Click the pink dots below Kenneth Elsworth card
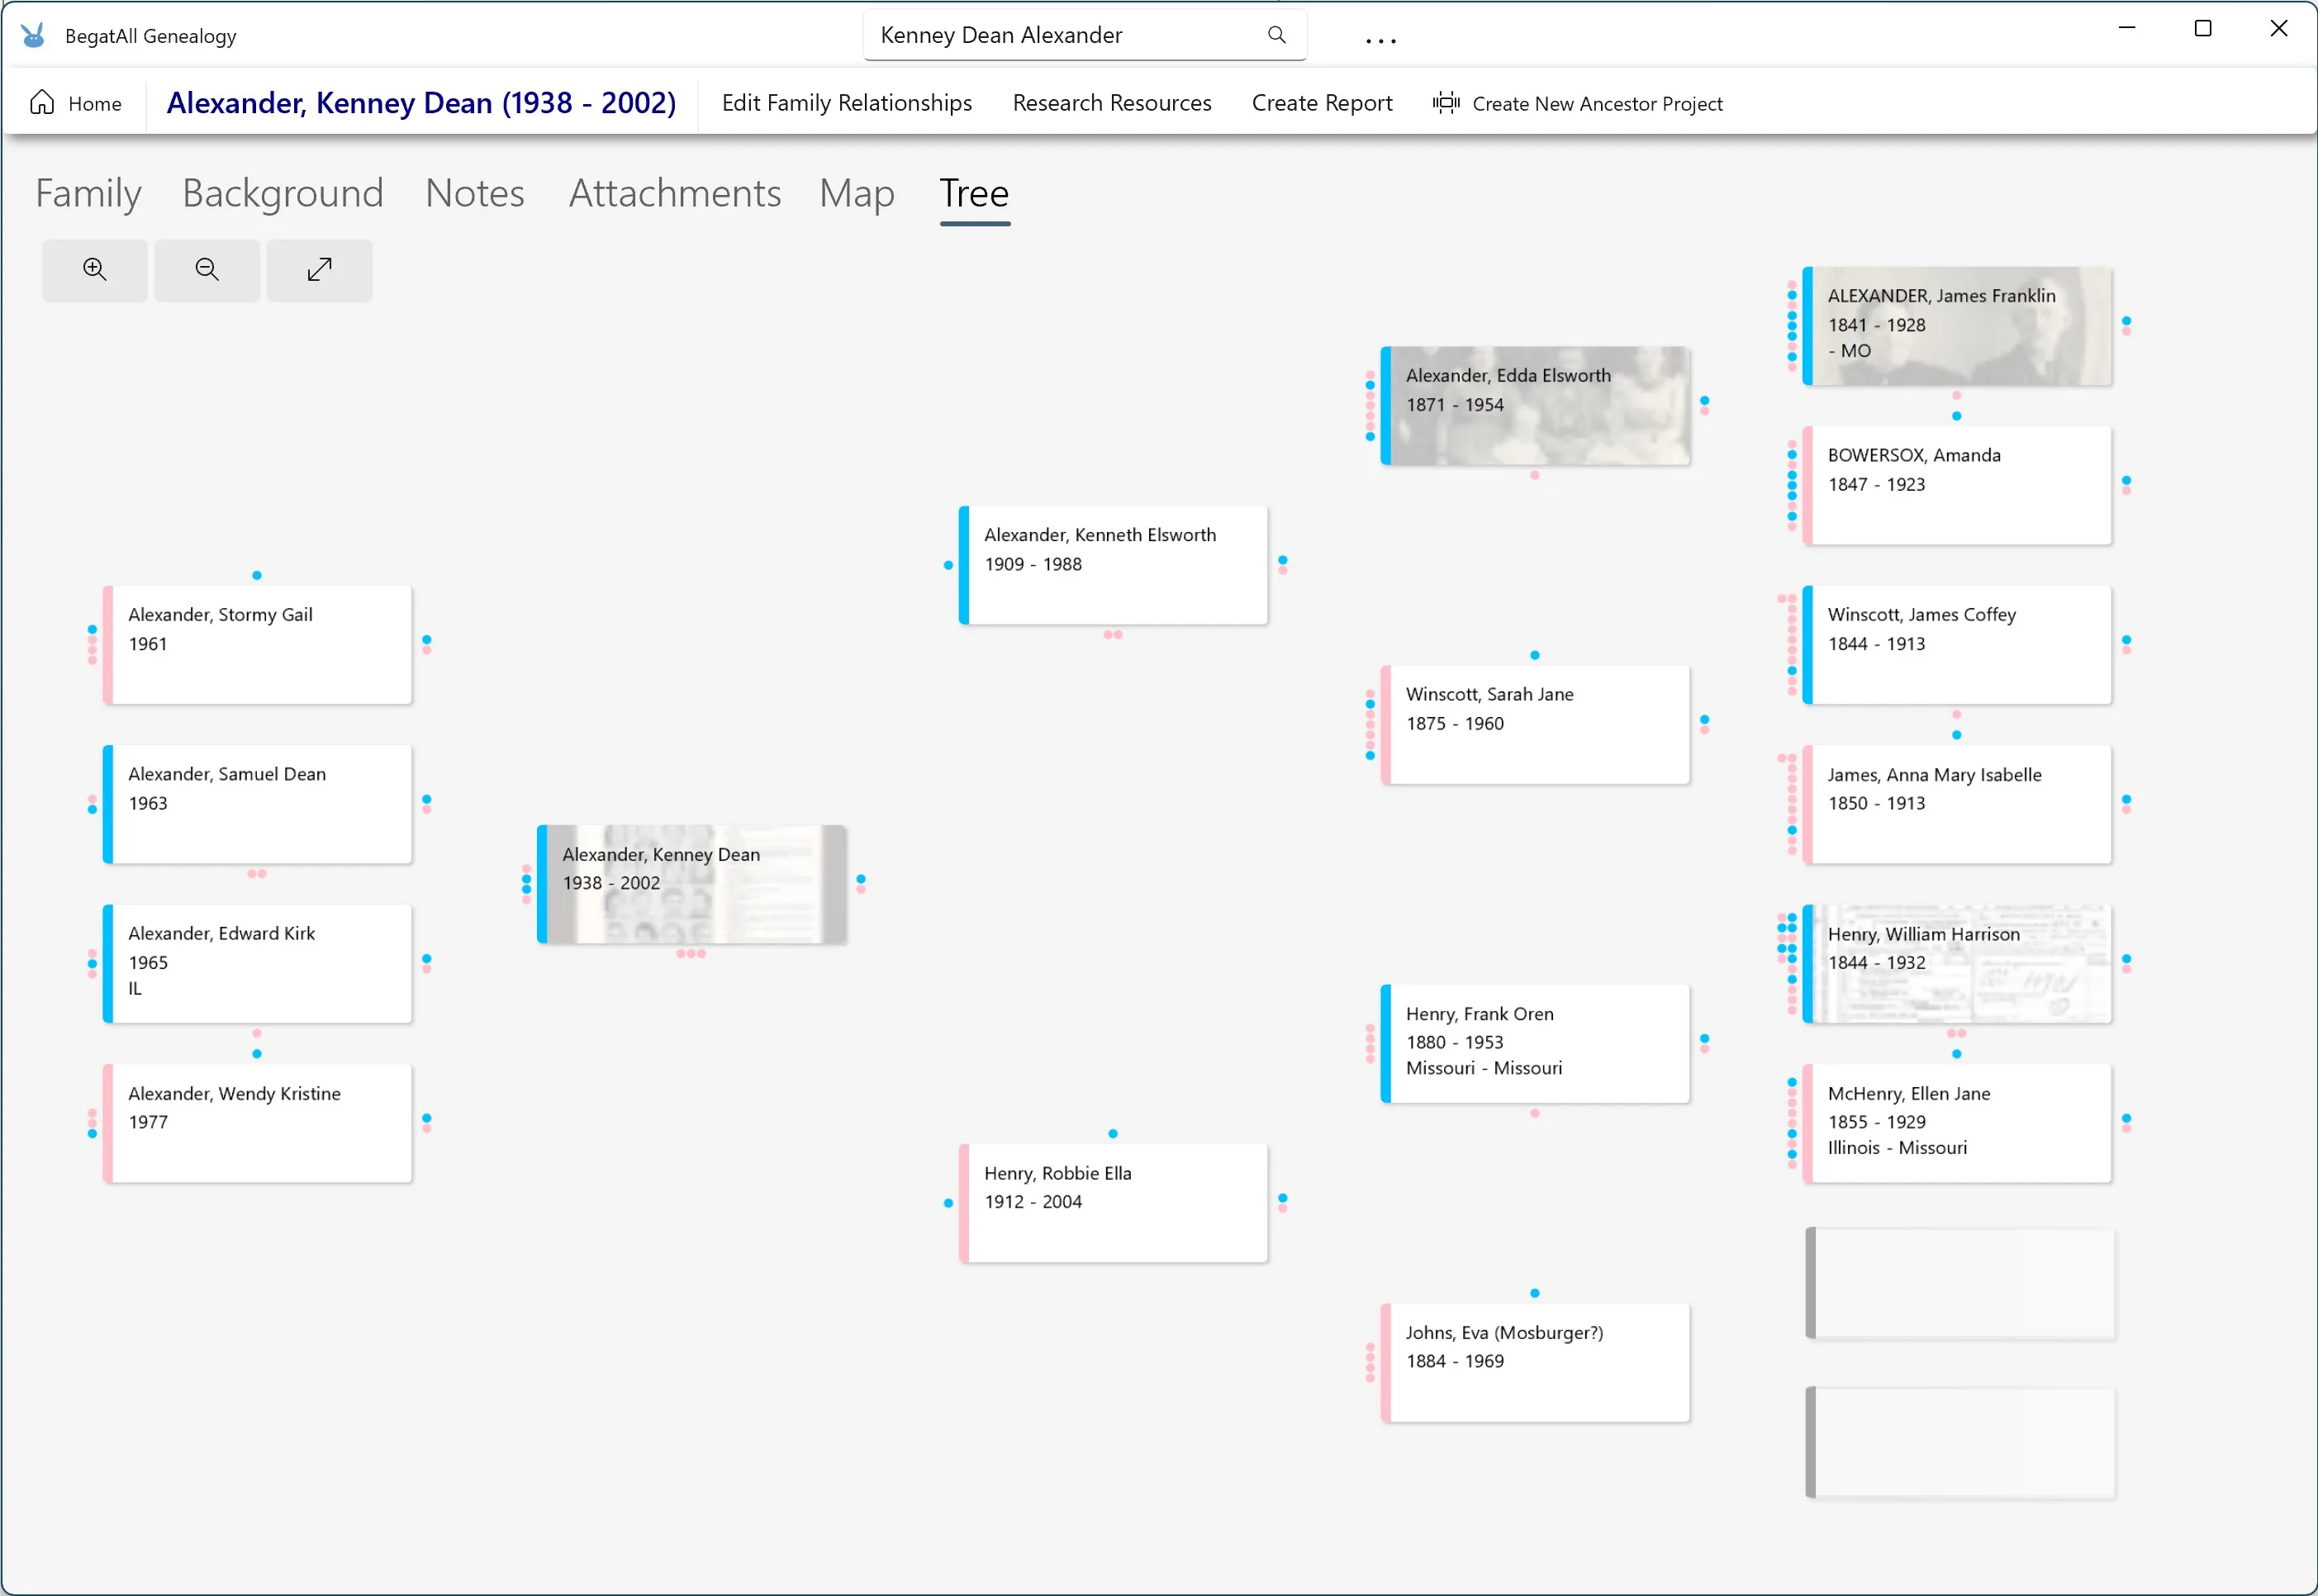2318x1596 pixels. tap(1113, 634)
